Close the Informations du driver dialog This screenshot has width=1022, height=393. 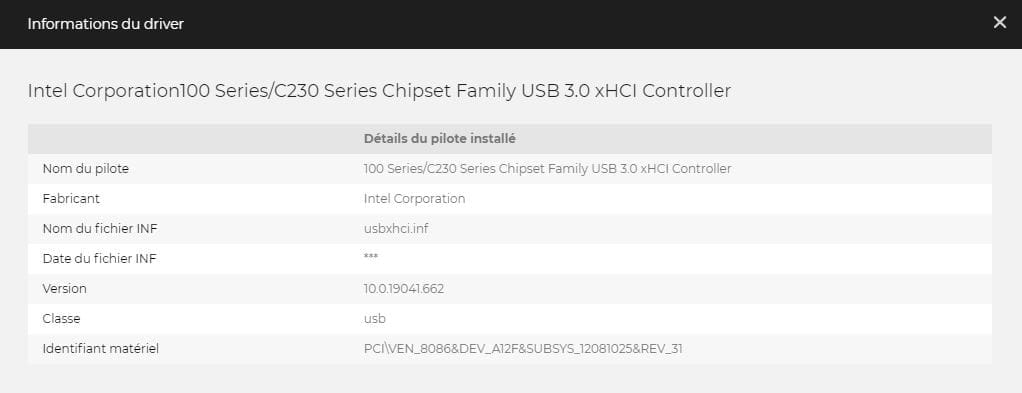[999, 23]
